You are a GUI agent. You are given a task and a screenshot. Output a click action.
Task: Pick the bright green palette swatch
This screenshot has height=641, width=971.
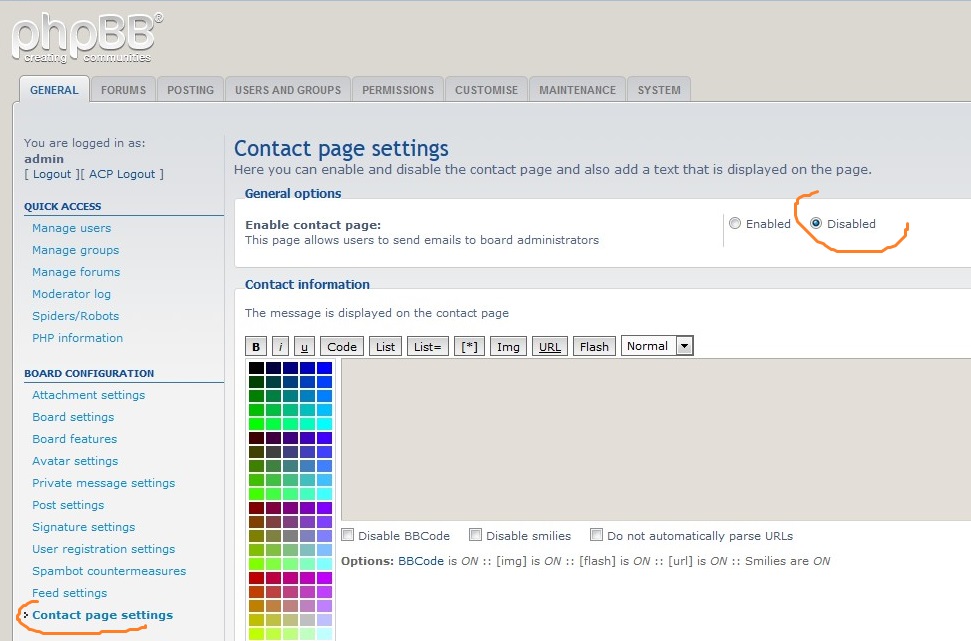[x=256, y=424]
